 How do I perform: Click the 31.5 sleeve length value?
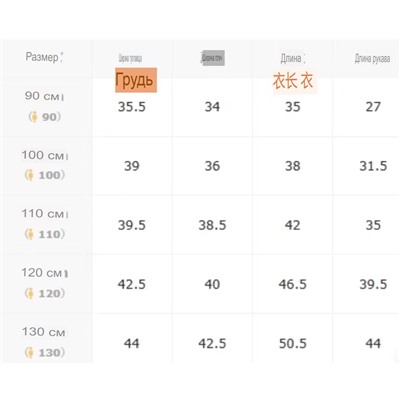click(x=373, y=166)
